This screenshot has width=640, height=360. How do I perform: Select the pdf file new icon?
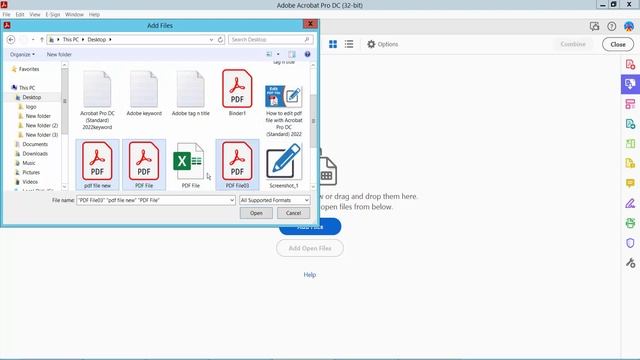tap(97, 161)
